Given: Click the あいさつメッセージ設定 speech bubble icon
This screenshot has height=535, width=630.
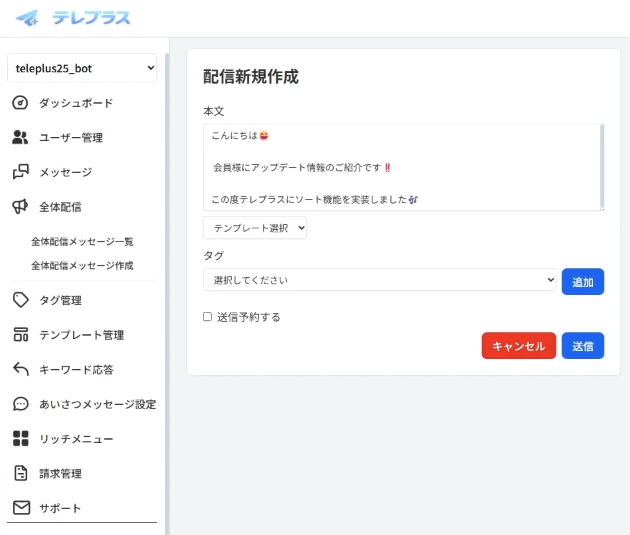Looking at the screenshot, I should (20, 404).
